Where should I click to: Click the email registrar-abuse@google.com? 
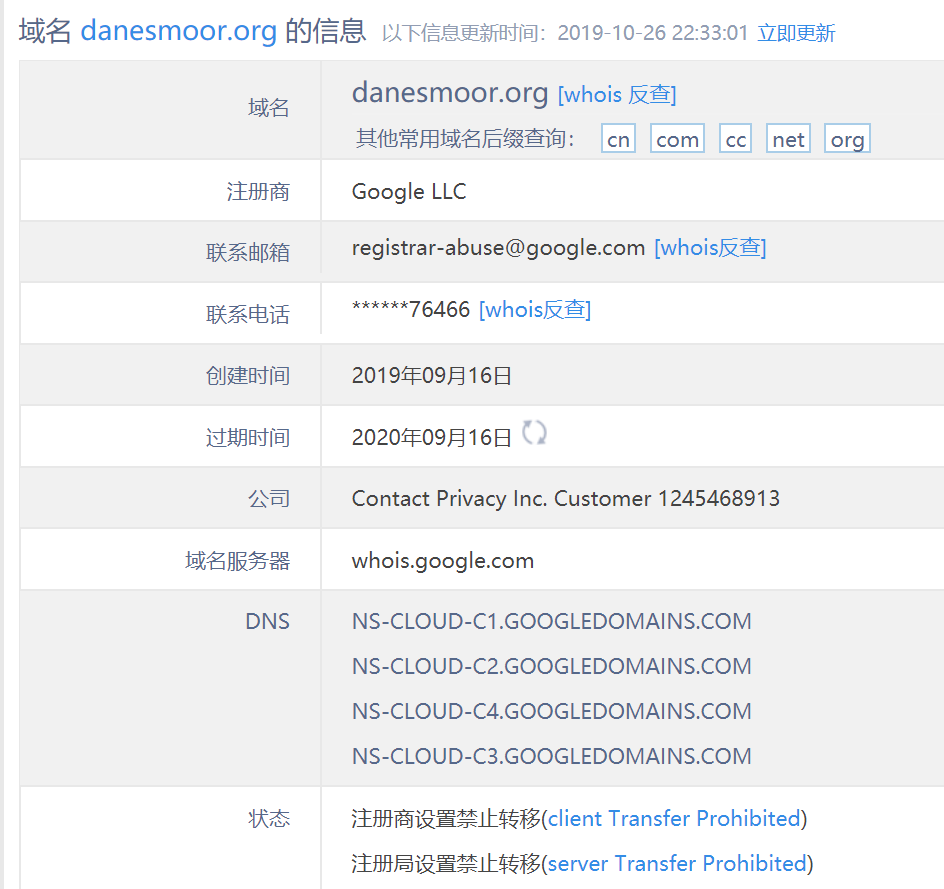(498, 248)
